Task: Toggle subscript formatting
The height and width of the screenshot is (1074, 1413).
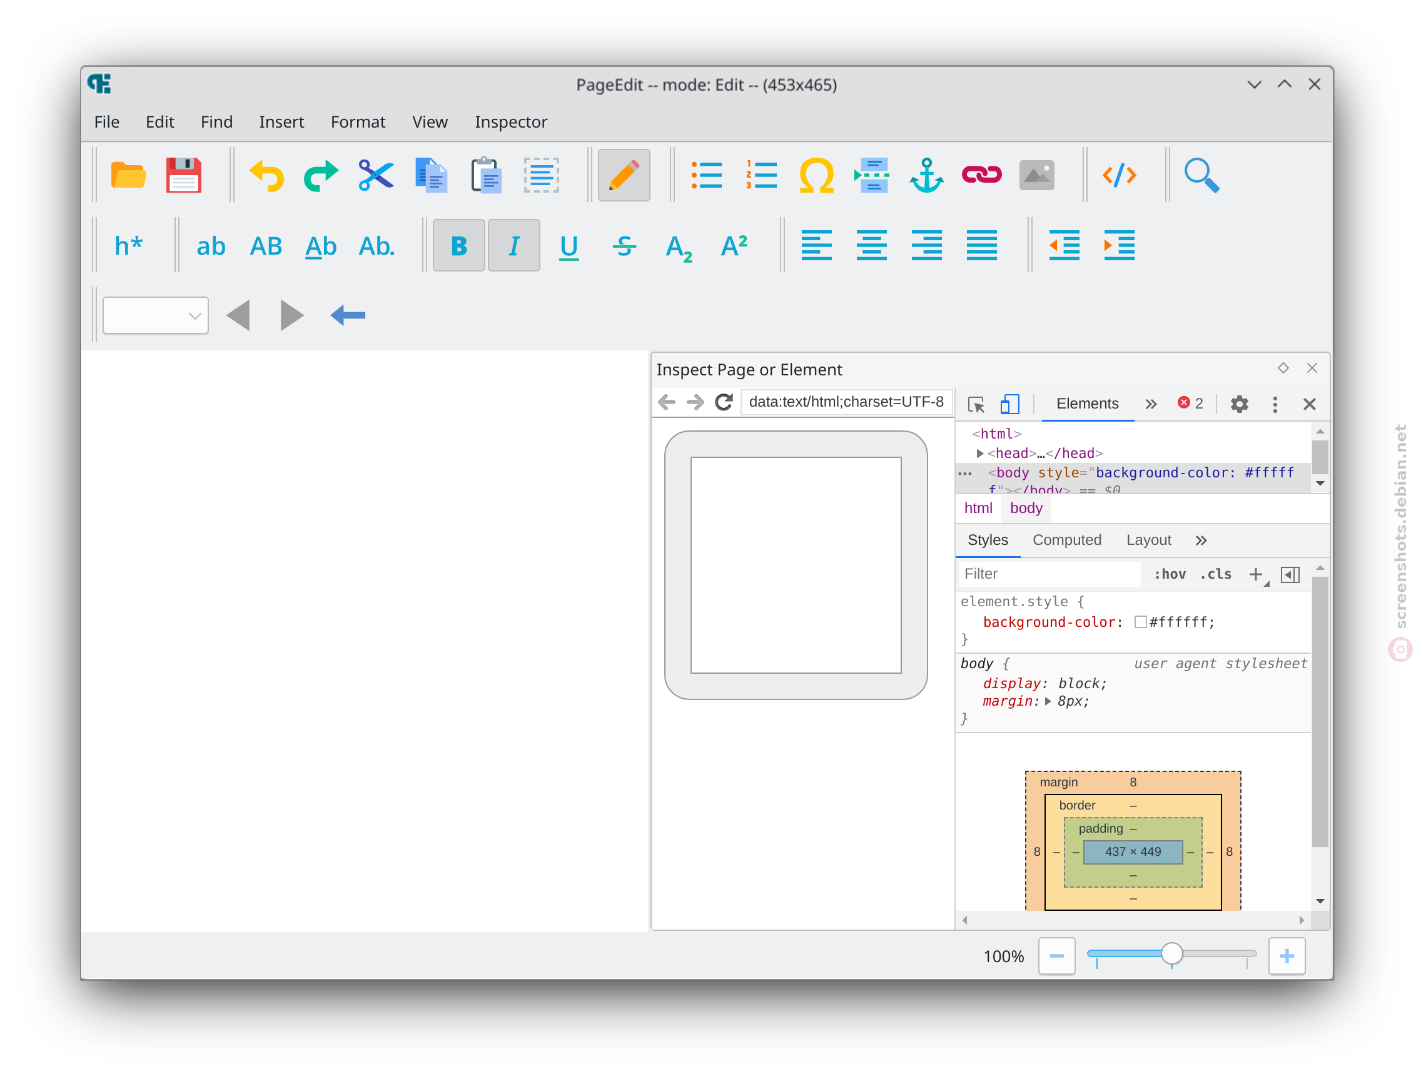Action: click(x=679, y=246)
